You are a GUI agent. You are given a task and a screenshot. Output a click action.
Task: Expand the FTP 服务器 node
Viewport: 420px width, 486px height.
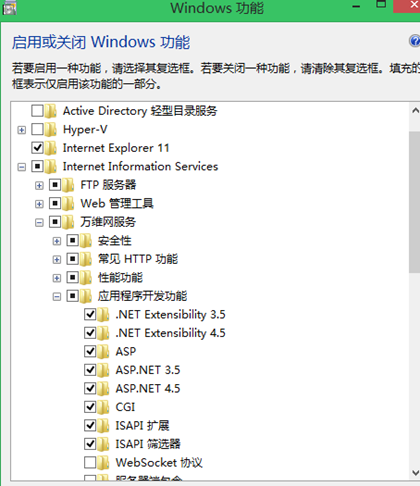pyautogui.click(x=39, y=186)
